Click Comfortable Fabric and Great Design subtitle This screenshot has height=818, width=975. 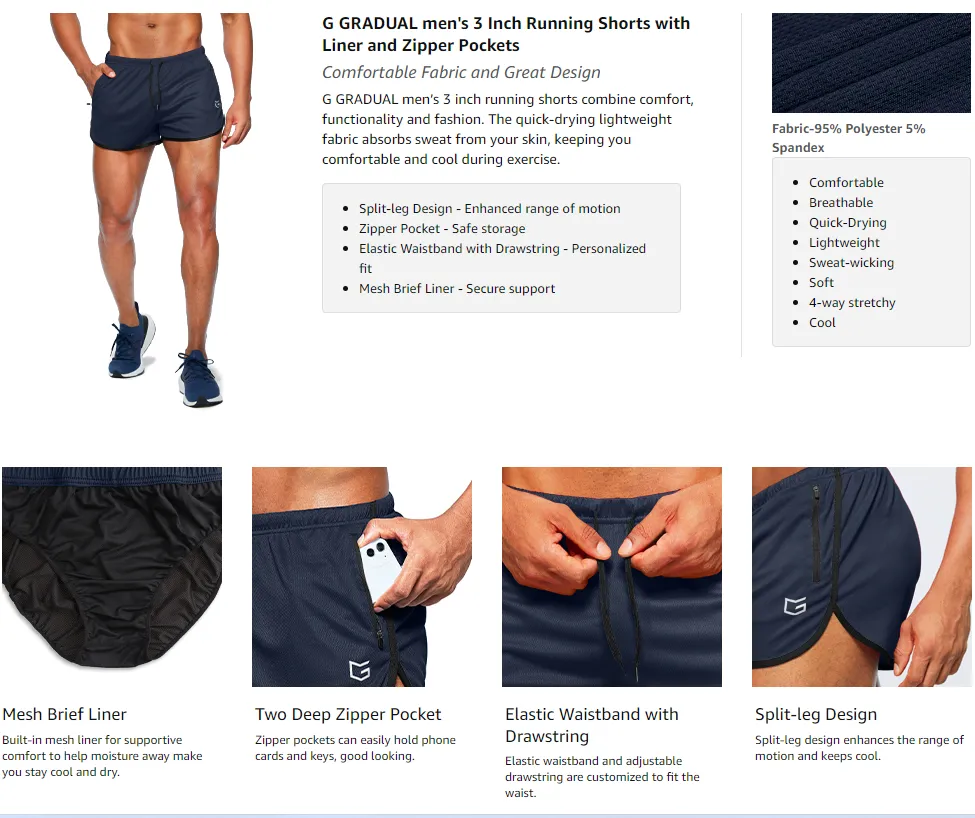tap(461, 72)
